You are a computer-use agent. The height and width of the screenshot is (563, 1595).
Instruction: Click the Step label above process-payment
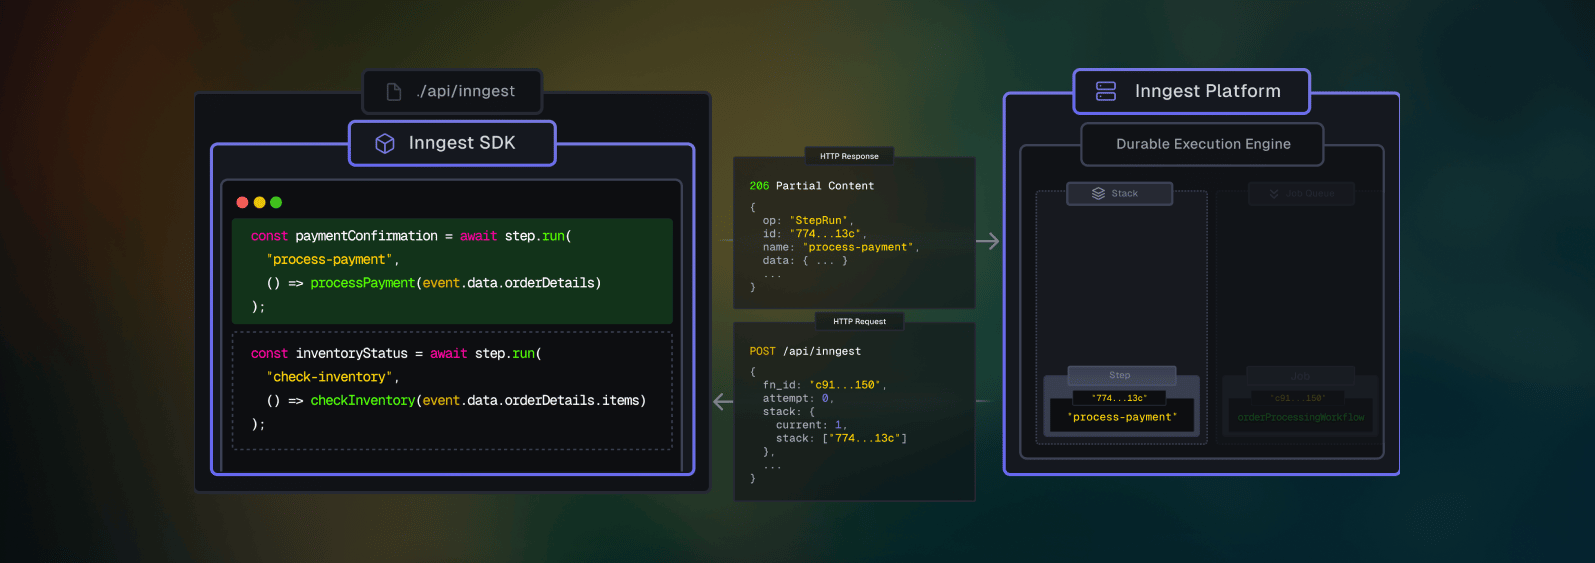coord(1119,375)
